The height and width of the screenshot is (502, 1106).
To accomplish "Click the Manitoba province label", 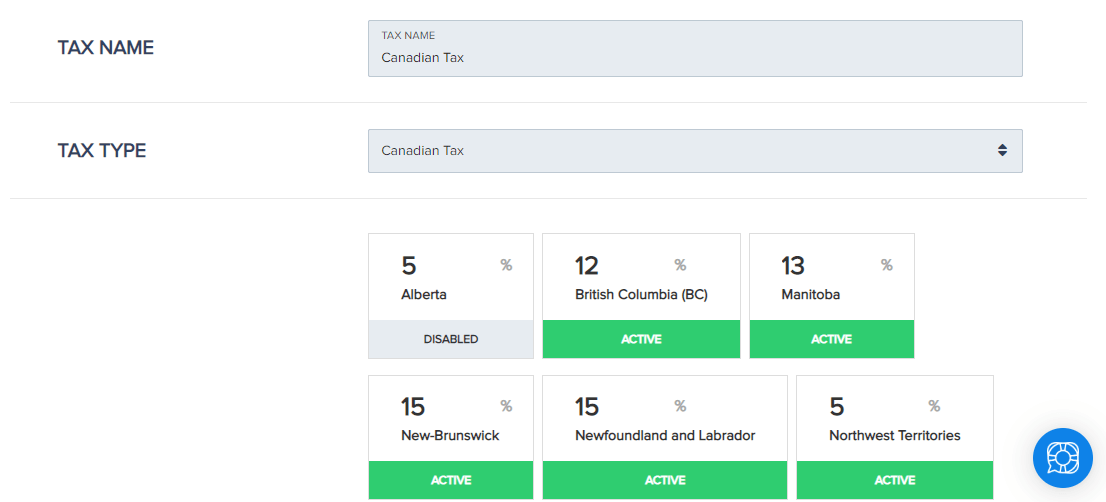I will tap(810, 295).
